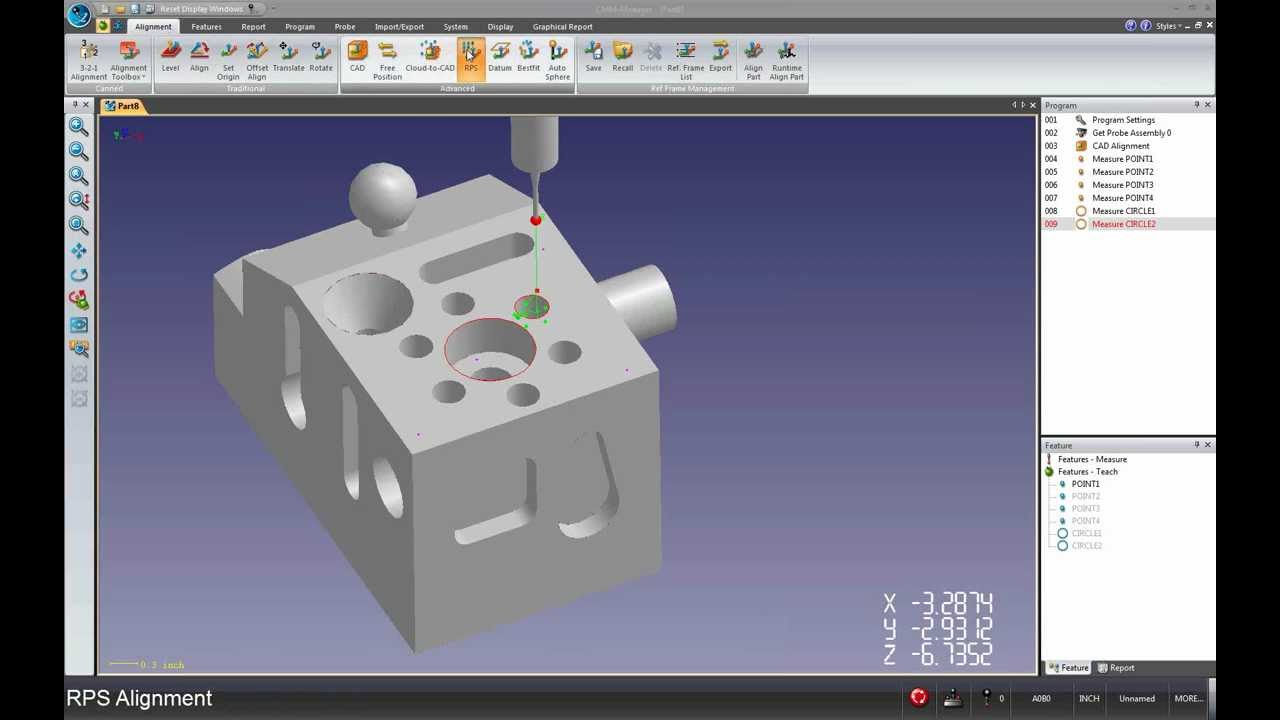Select CIRCLE2 in Feature tree

coord(1086,546)
